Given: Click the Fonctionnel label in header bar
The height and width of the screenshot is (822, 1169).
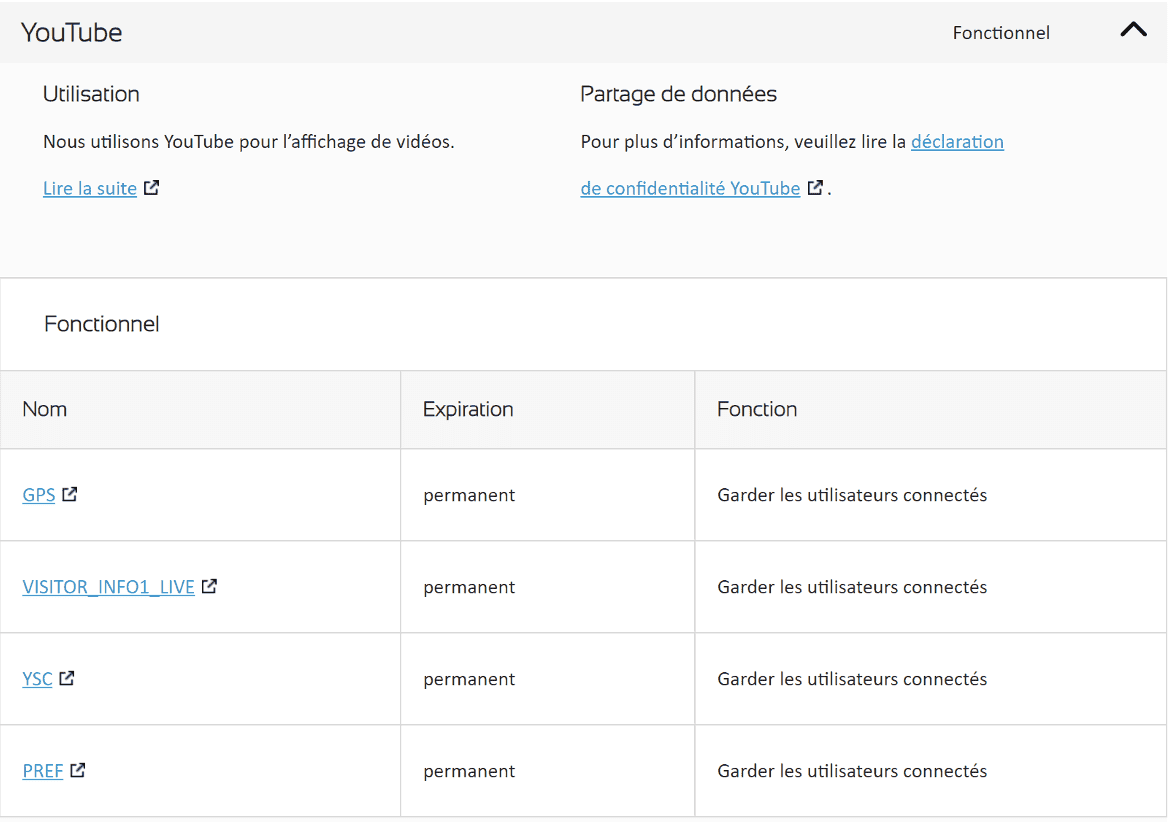Looking at the screenshot, I should pyautogui.click(x=1001, y=33).
